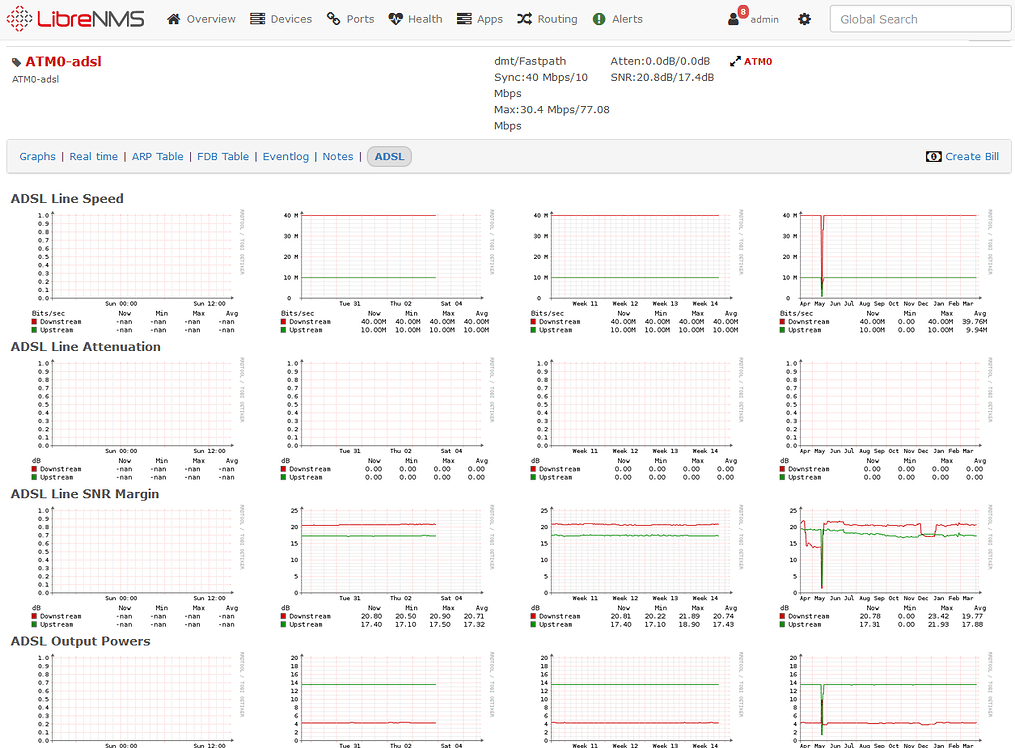Open the yearly ADSL Line Speed graph
1015x748 pixels.
pos(886,271)
